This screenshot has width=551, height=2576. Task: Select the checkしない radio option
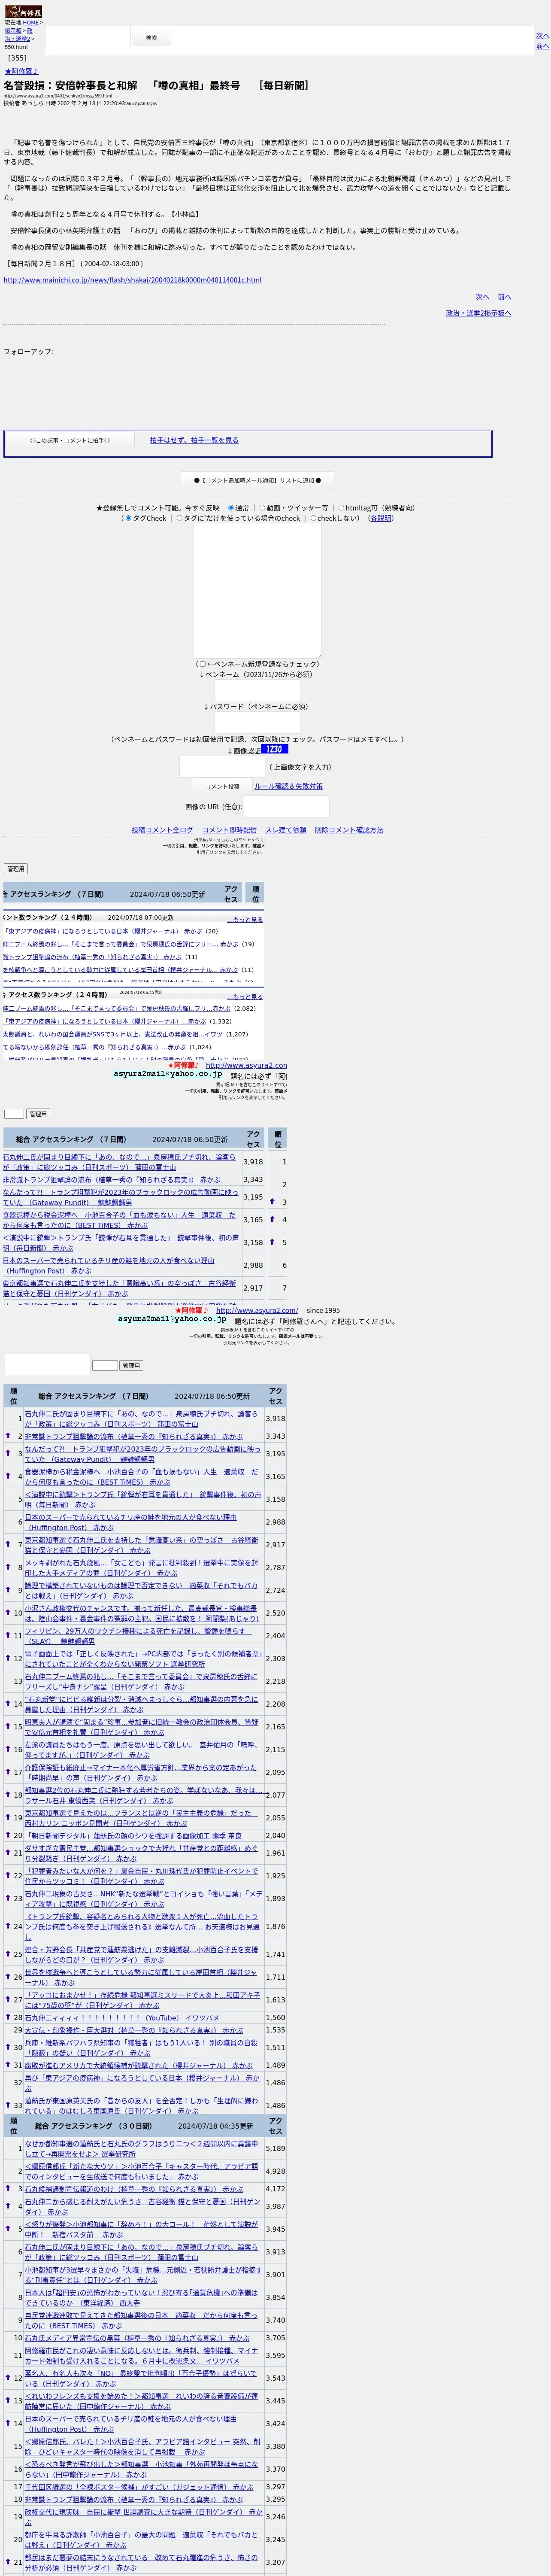coord(313,518)
